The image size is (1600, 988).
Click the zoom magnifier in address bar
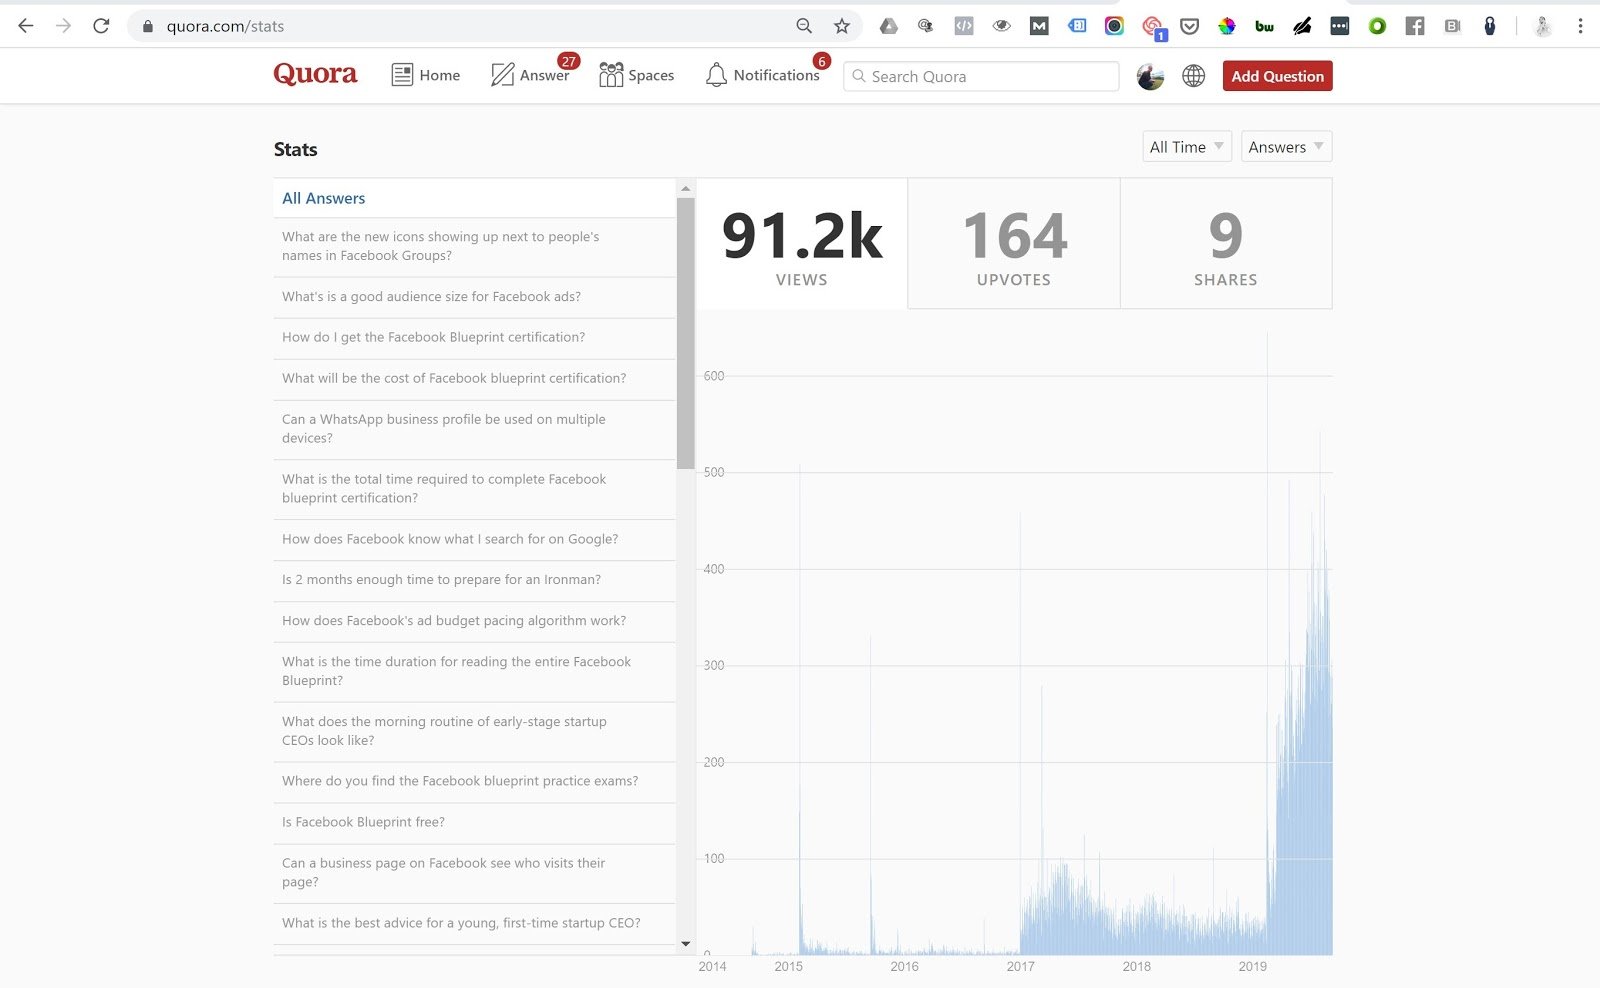[804, 26]
